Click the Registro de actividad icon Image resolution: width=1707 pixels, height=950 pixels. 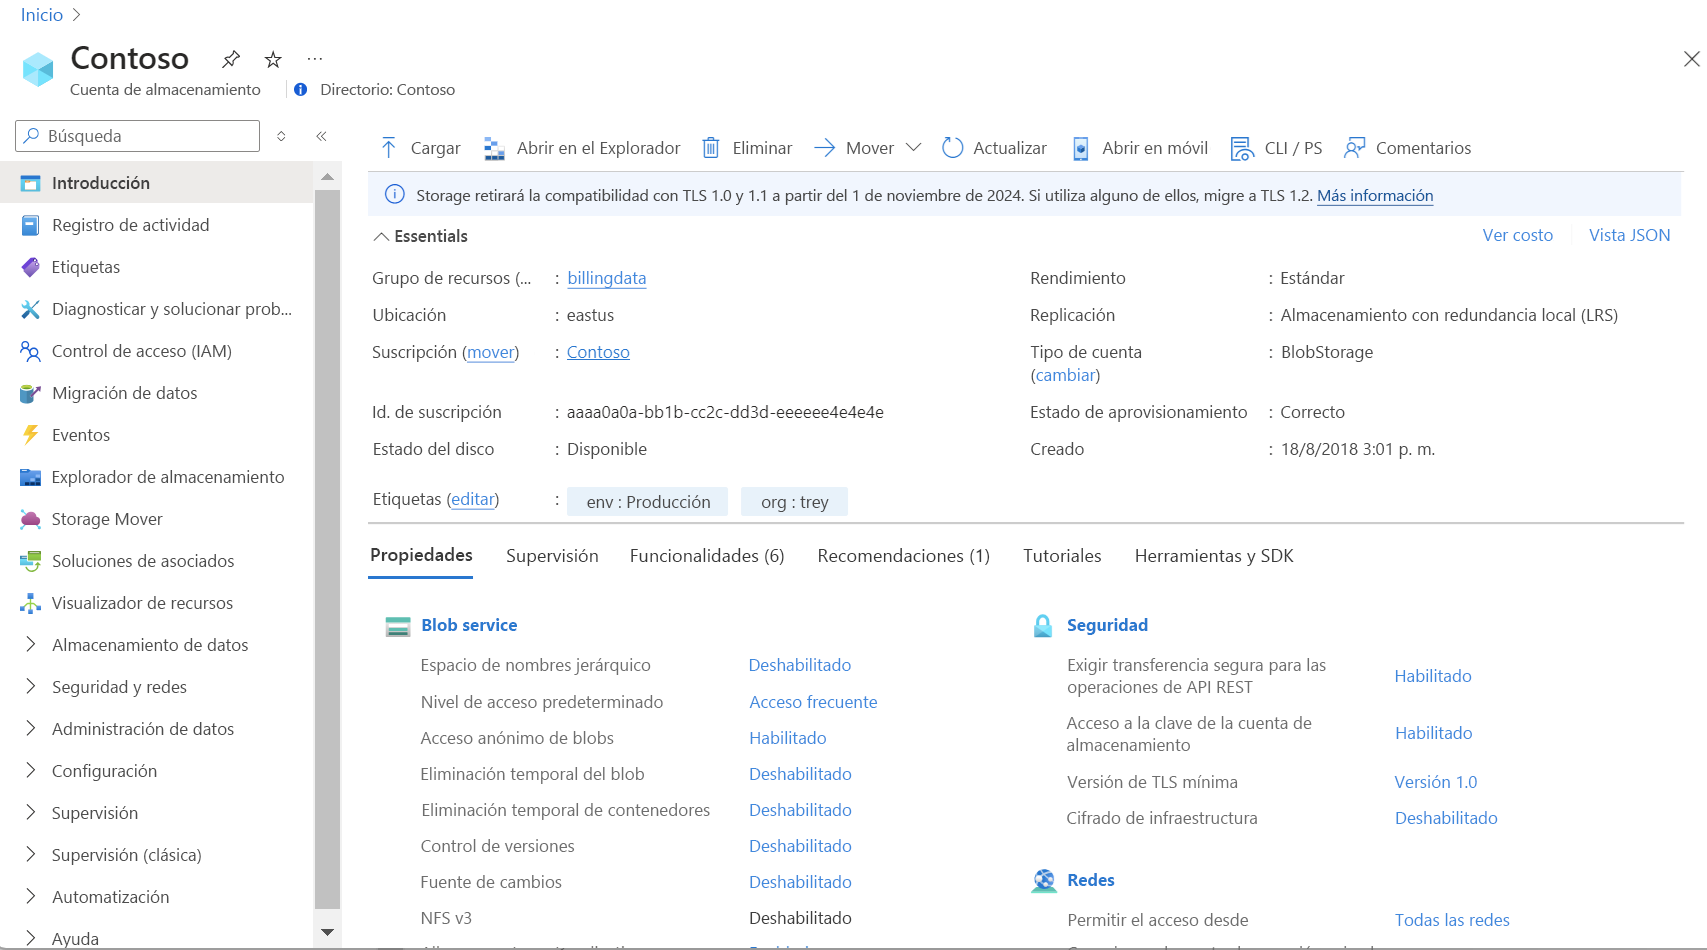[x=30, y=225]
